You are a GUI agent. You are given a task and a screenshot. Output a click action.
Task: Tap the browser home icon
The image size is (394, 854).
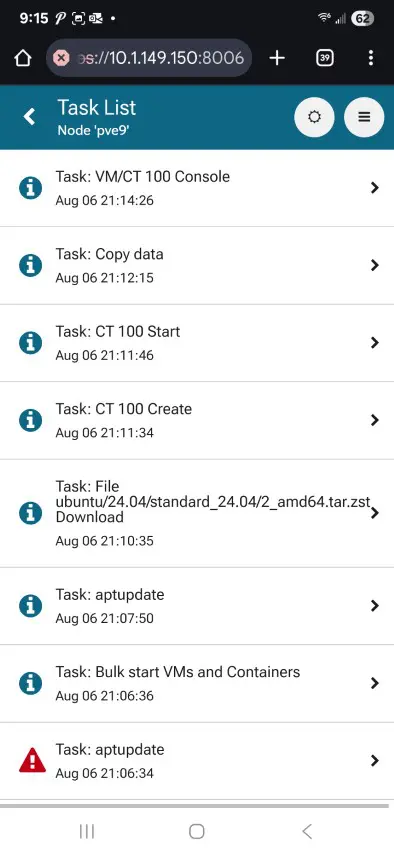pos(22,58)
